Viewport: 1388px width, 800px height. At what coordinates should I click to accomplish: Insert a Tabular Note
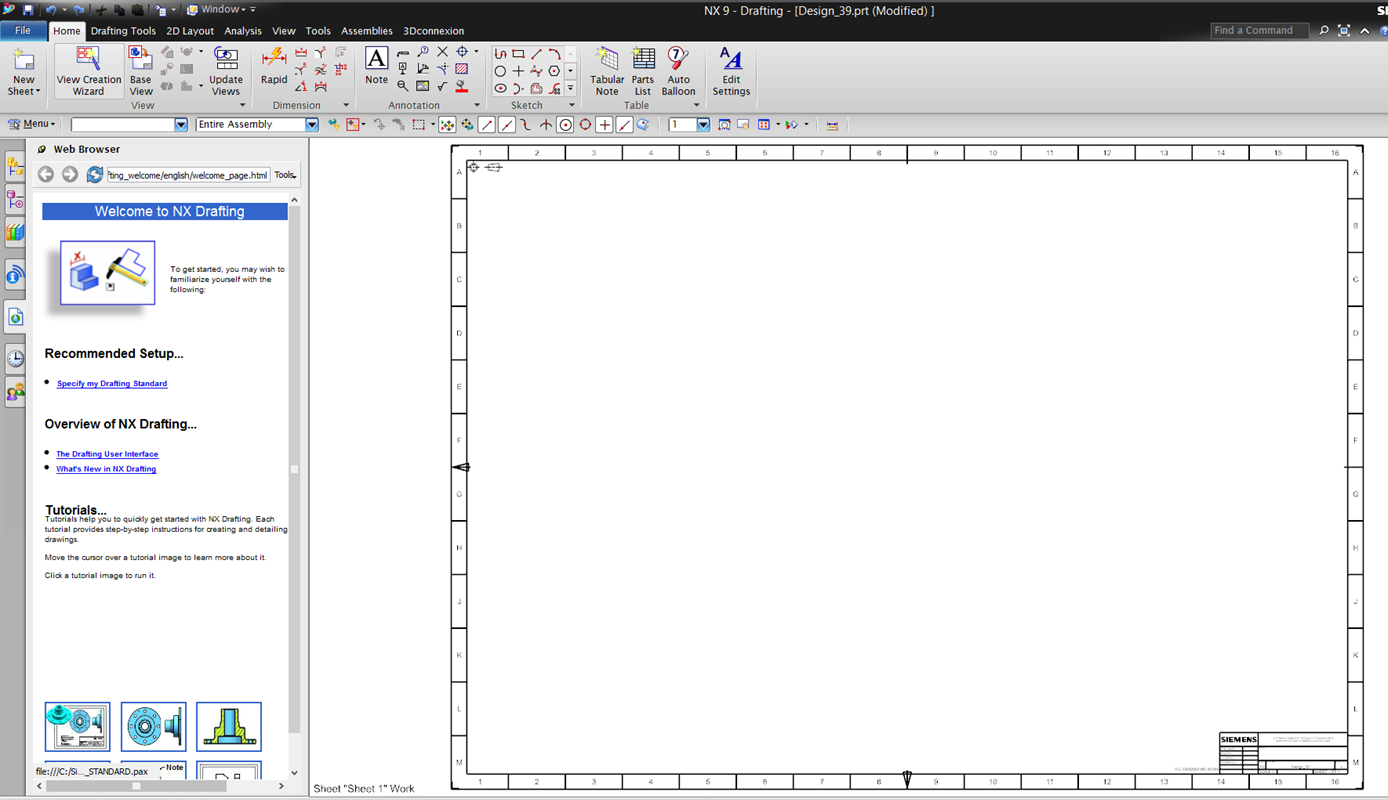pyautogui.click(x=607, y=71)
